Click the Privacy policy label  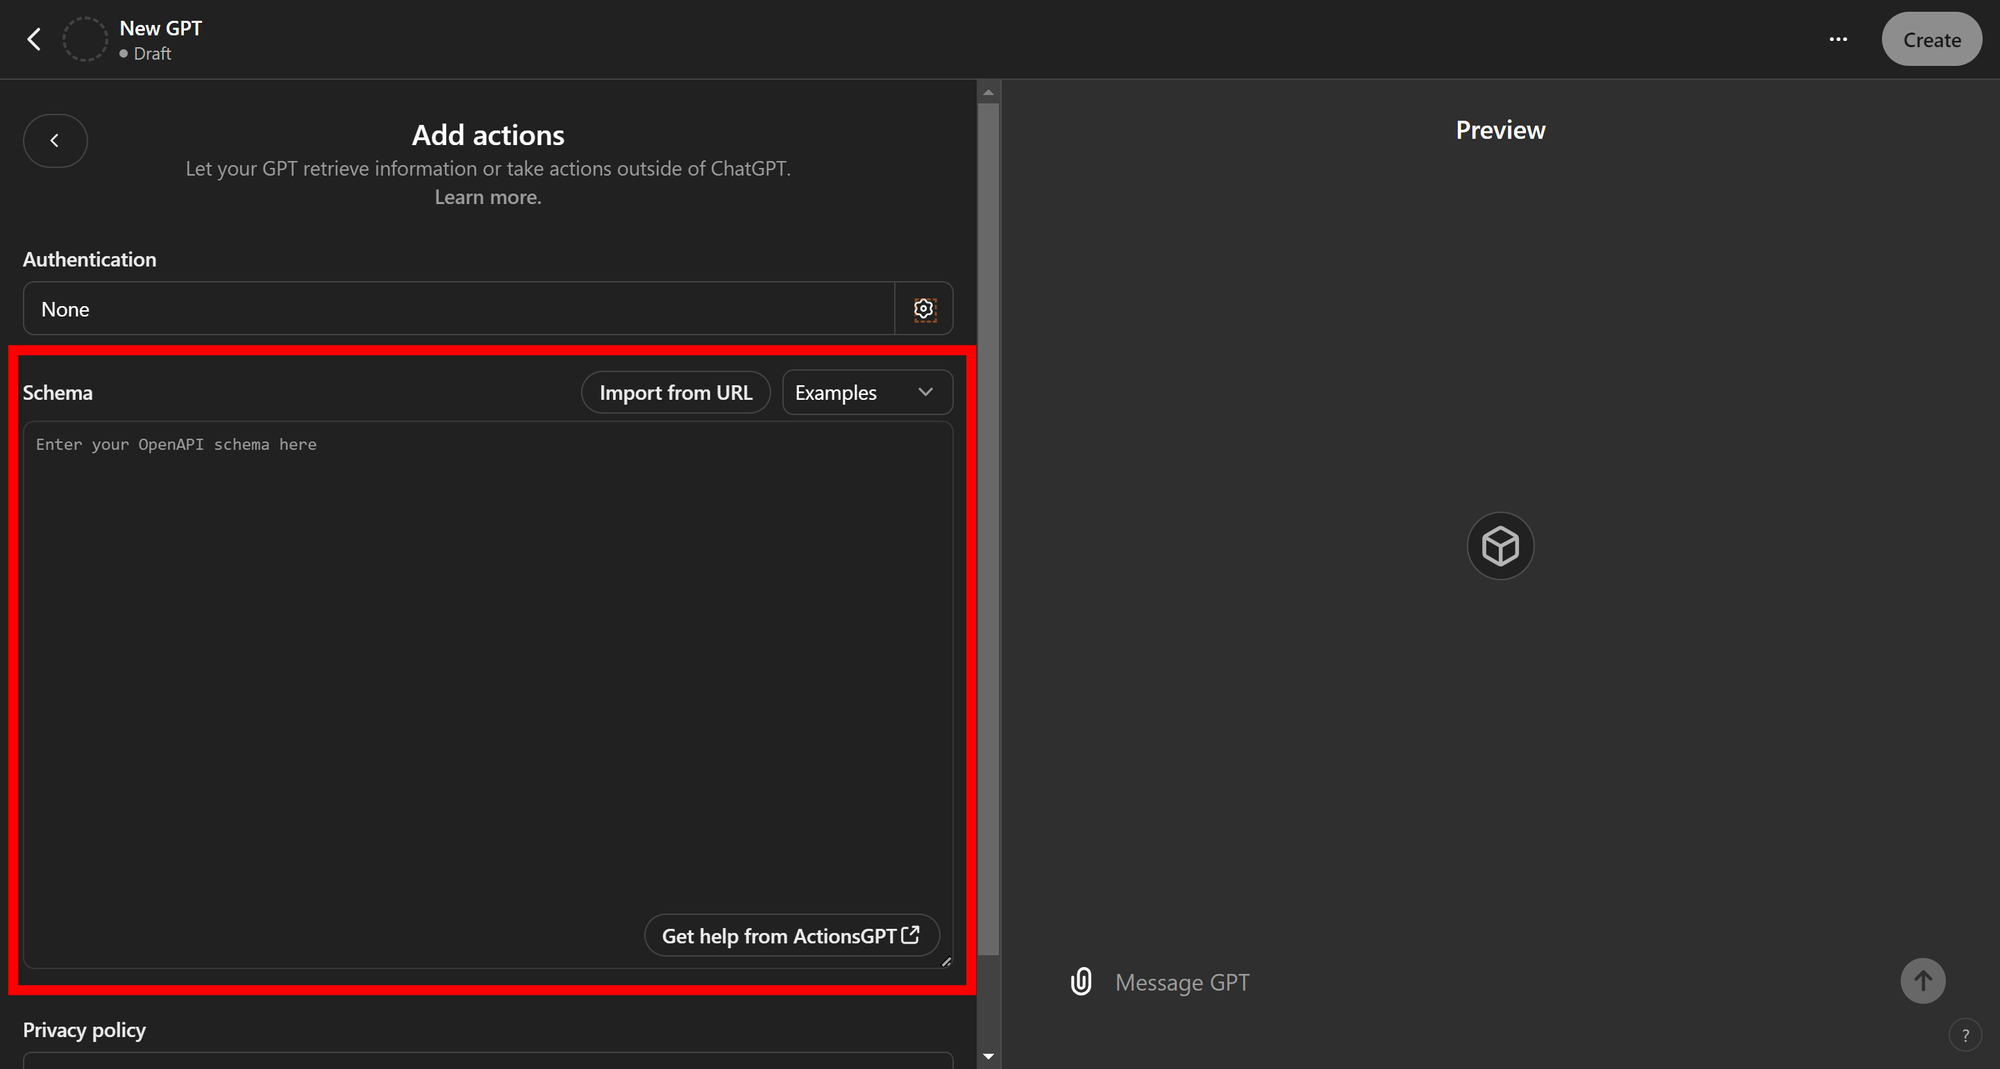[84, 1030]
